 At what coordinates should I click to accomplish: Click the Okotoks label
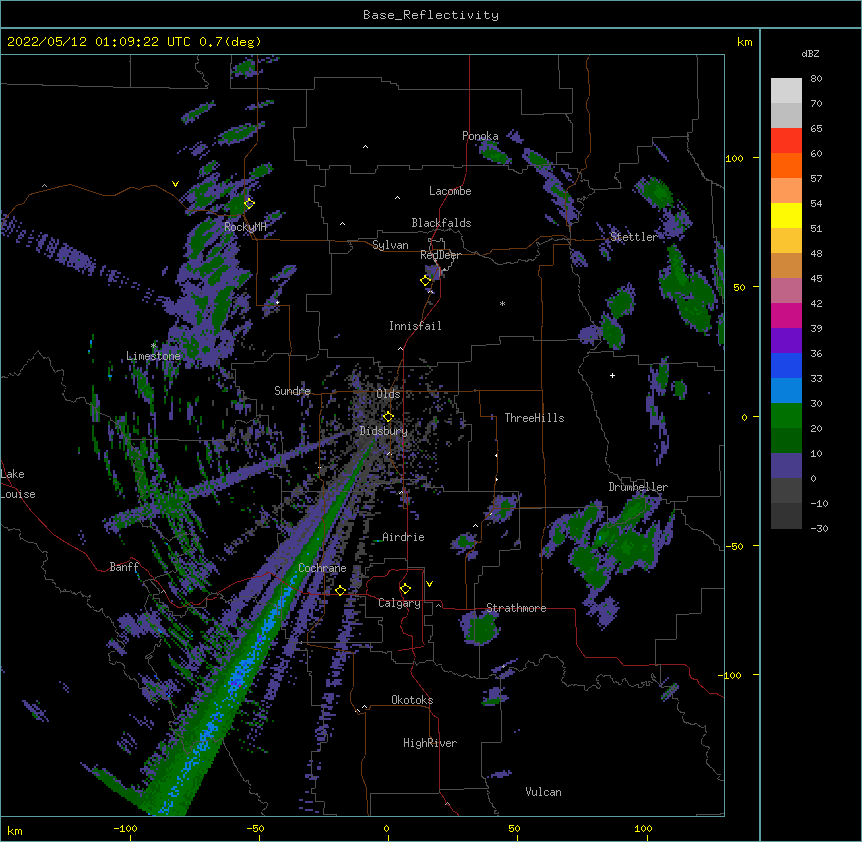tap(412, 700)
